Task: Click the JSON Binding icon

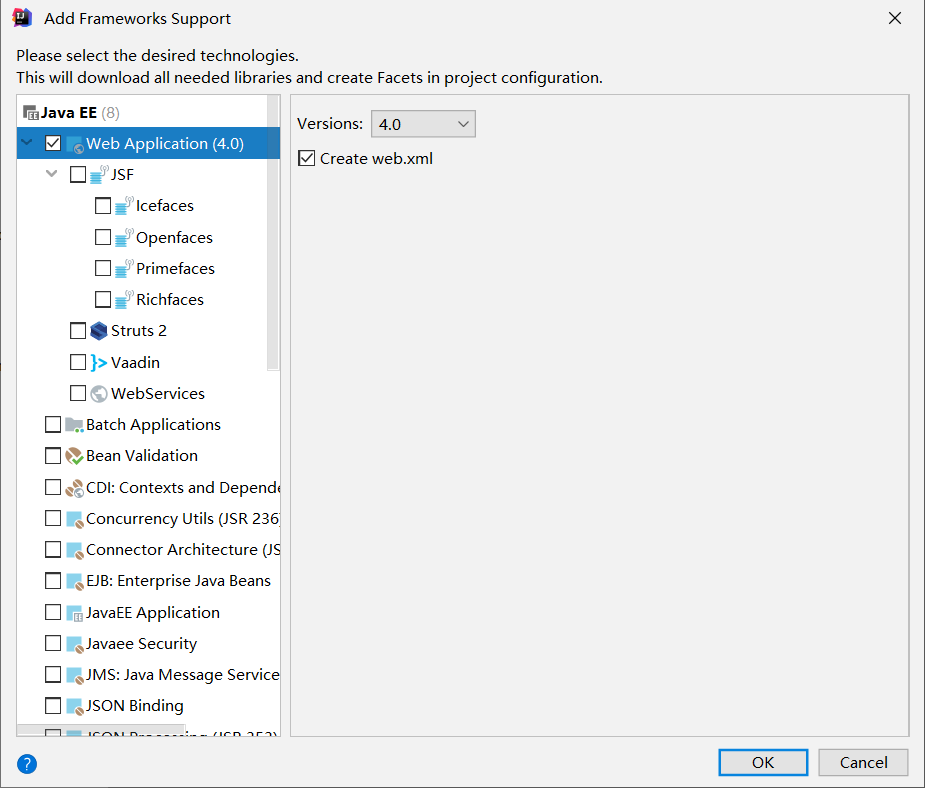Action: (74, 707)
